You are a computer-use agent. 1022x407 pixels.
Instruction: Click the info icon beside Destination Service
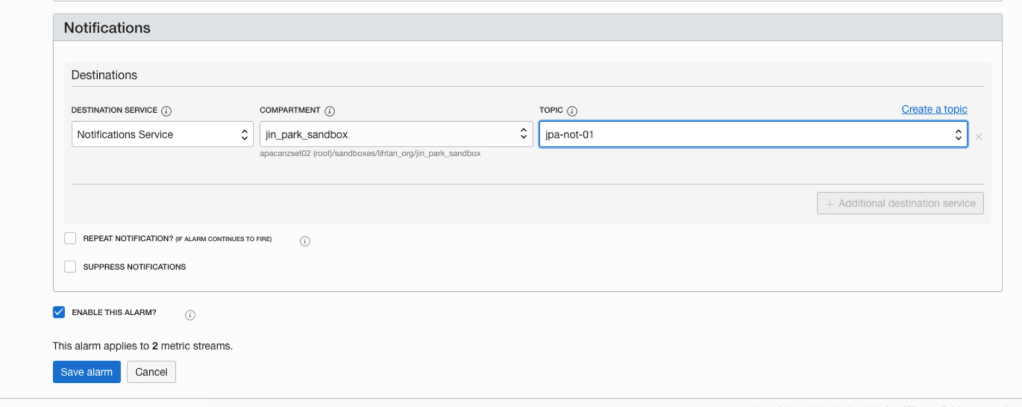(x=166, y=110)
